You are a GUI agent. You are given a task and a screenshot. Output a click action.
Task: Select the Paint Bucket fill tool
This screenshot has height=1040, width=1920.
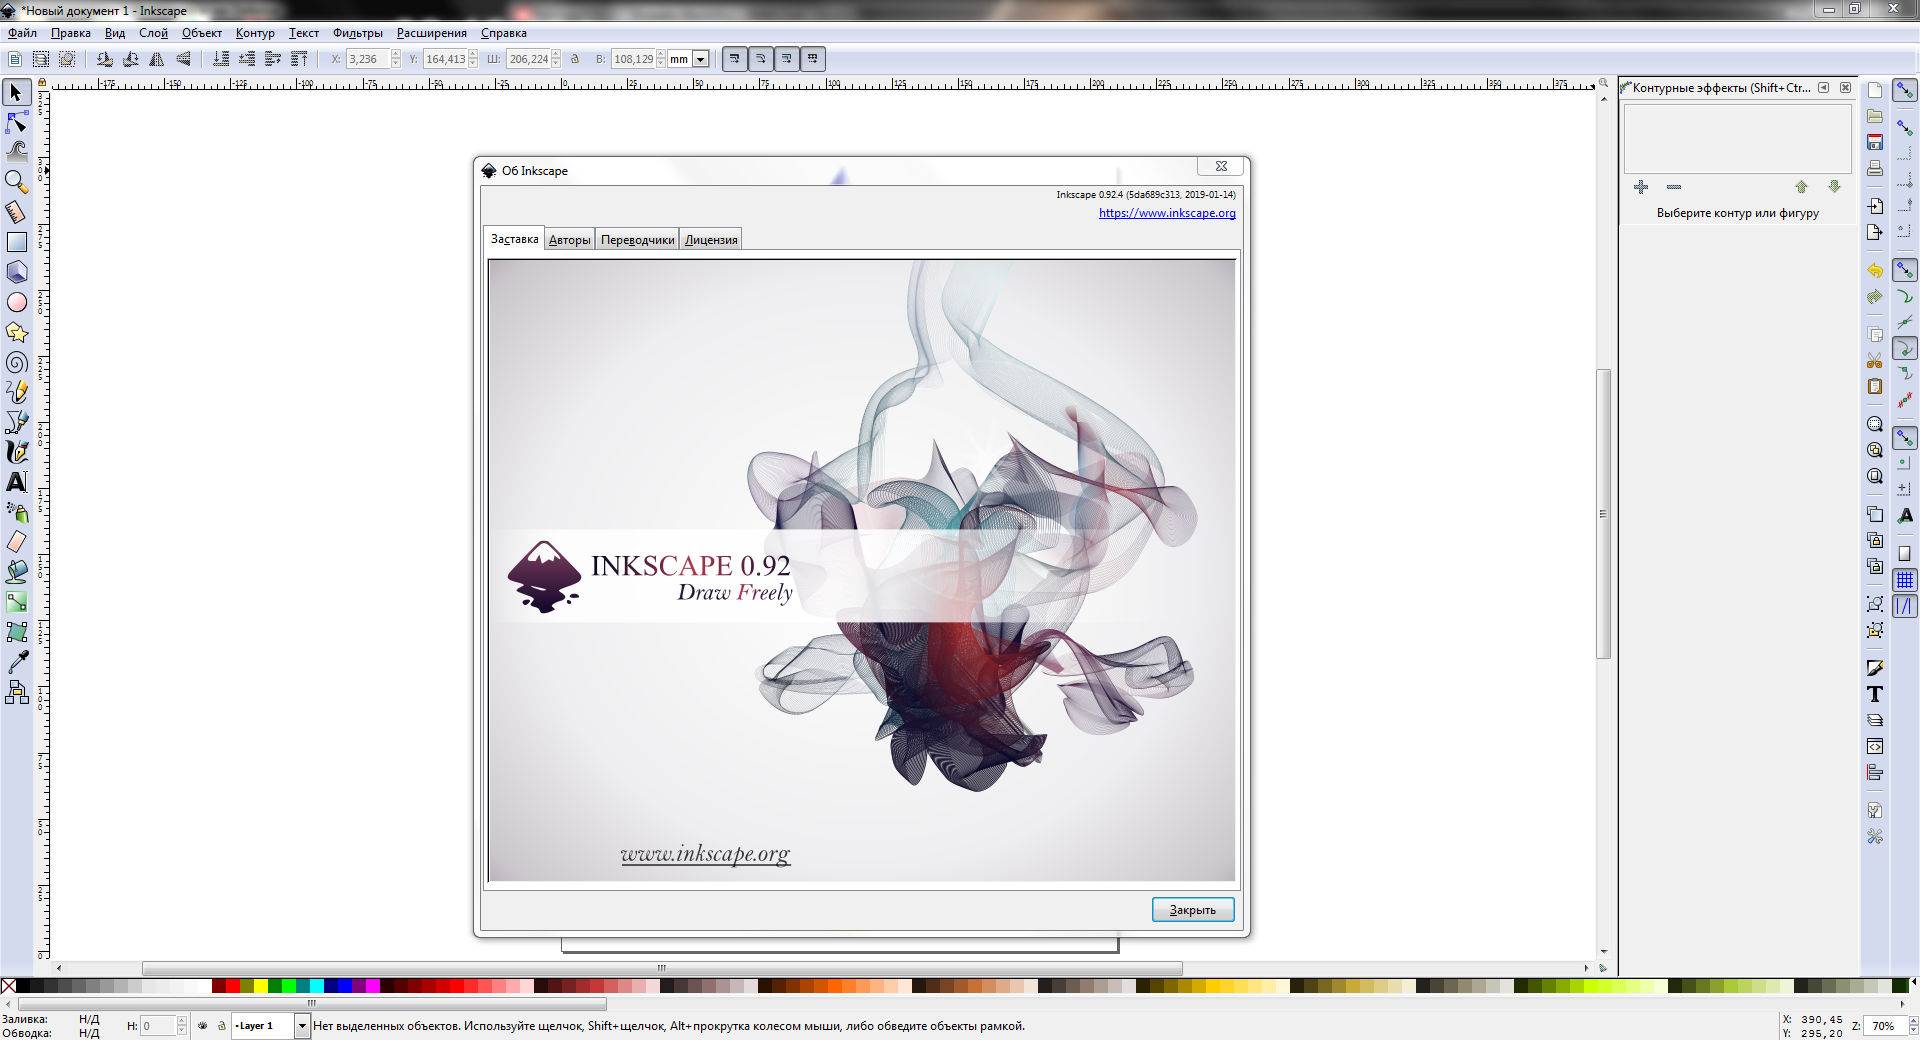(16, 572)
